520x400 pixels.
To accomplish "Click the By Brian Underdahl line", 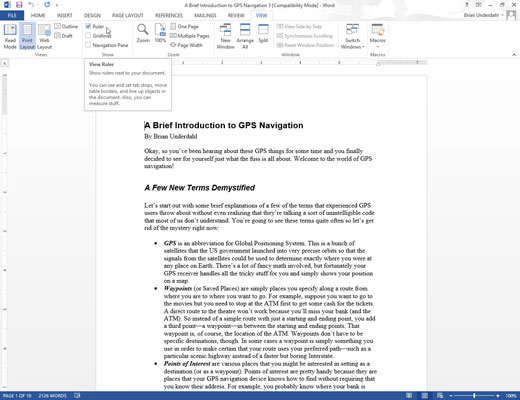I will pos(171,136).
